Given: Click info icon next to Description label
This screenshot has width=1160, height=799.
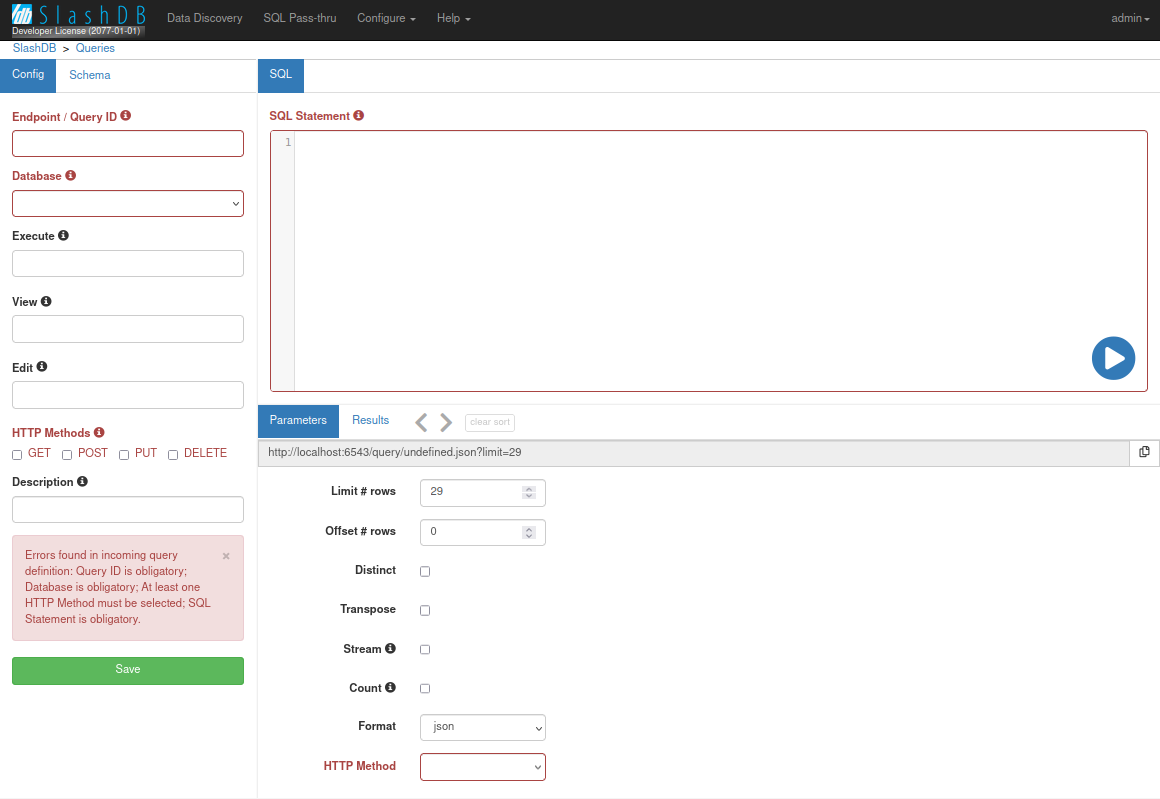Looking at the screenshot, I should [82, 481].
